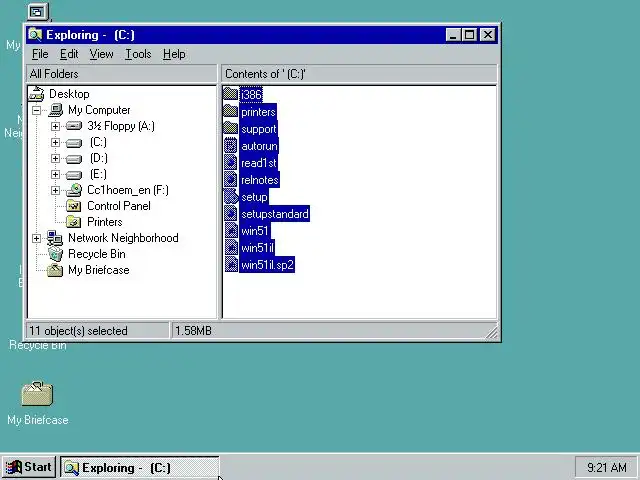
Task: Expand the Network Neighborhood node
Action: tap(36, 238)
